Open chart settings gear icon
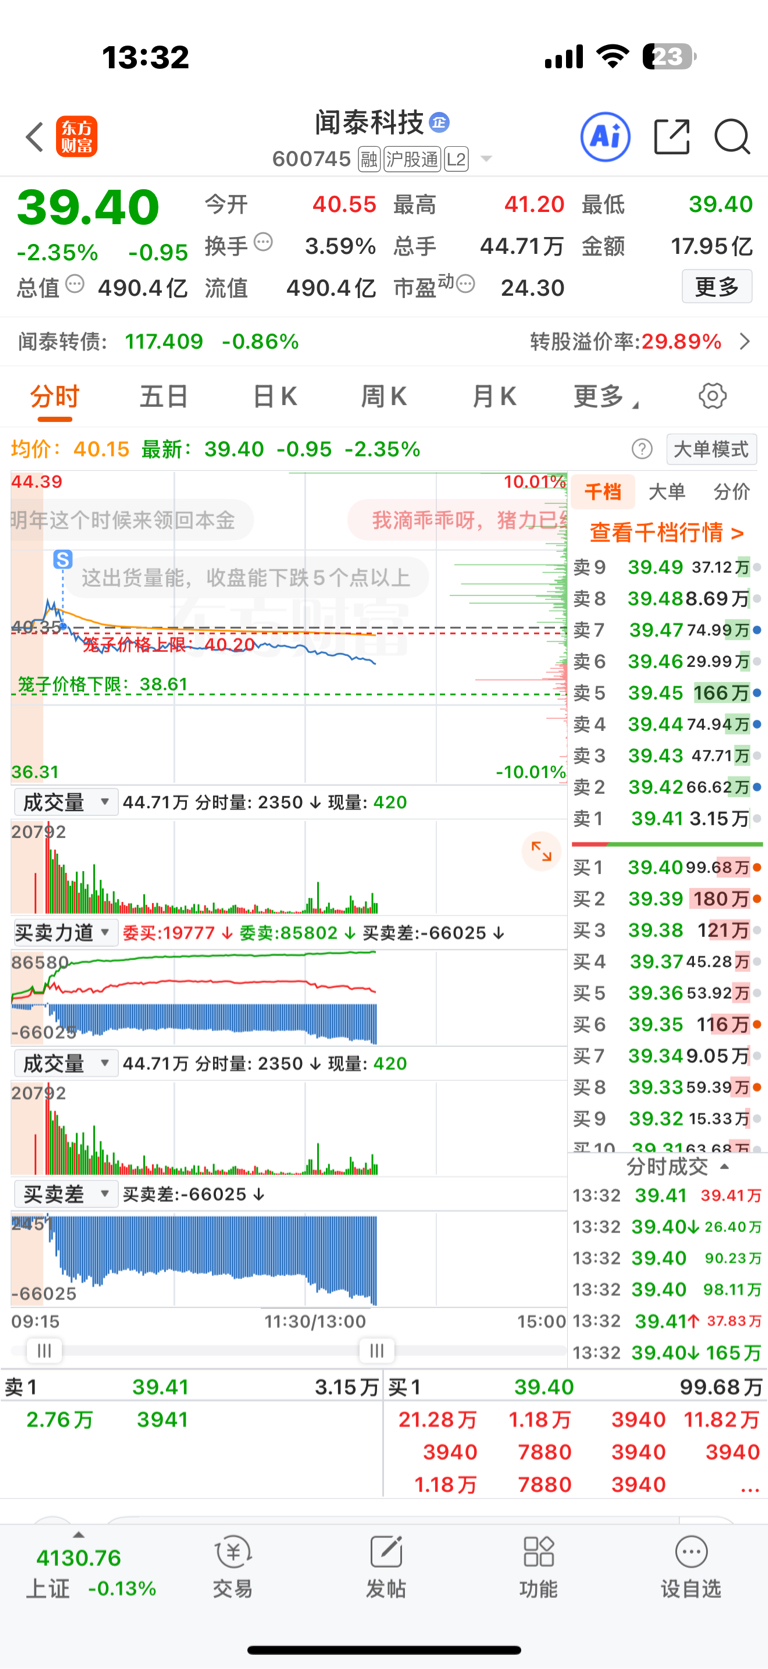The width and height of the screenshot is (768, 1669). 712,396
